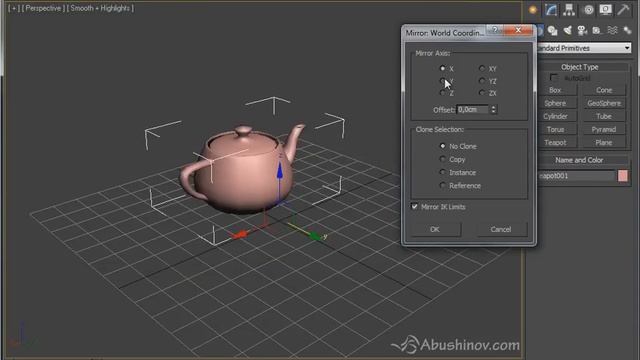Select the Cameras category icon

pyautogui.click(x=582, y=30)
